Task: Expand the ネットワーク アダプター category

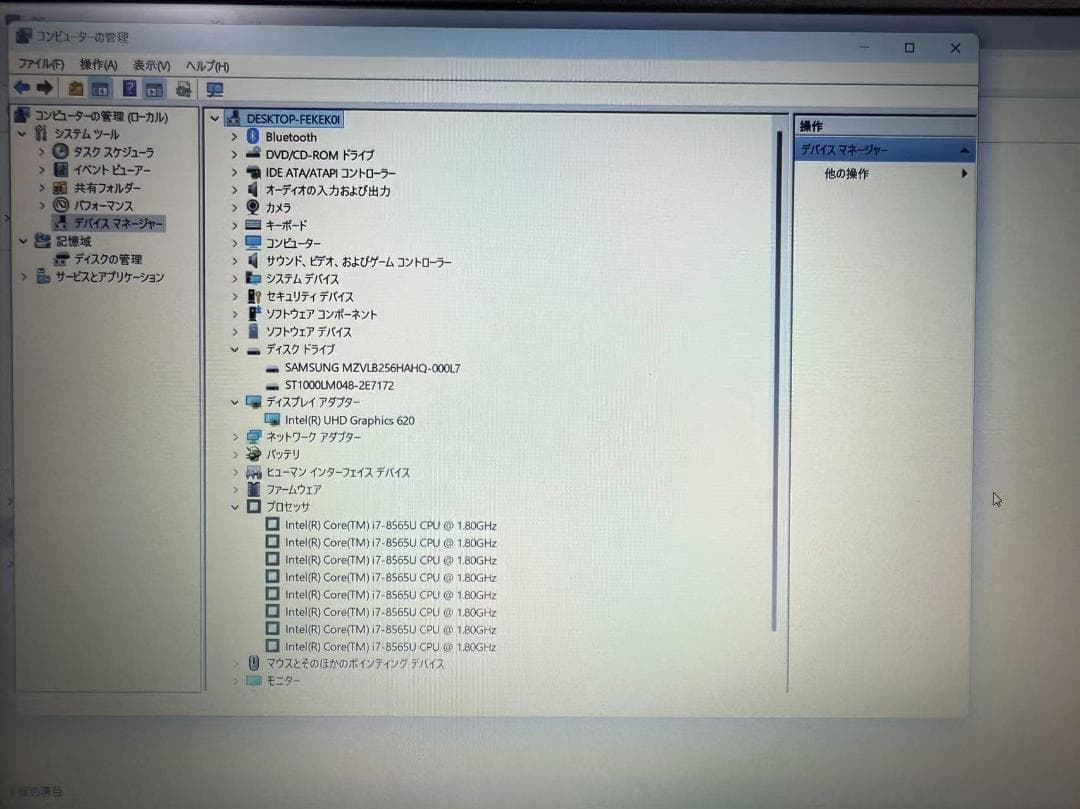Action: (234, 437)
